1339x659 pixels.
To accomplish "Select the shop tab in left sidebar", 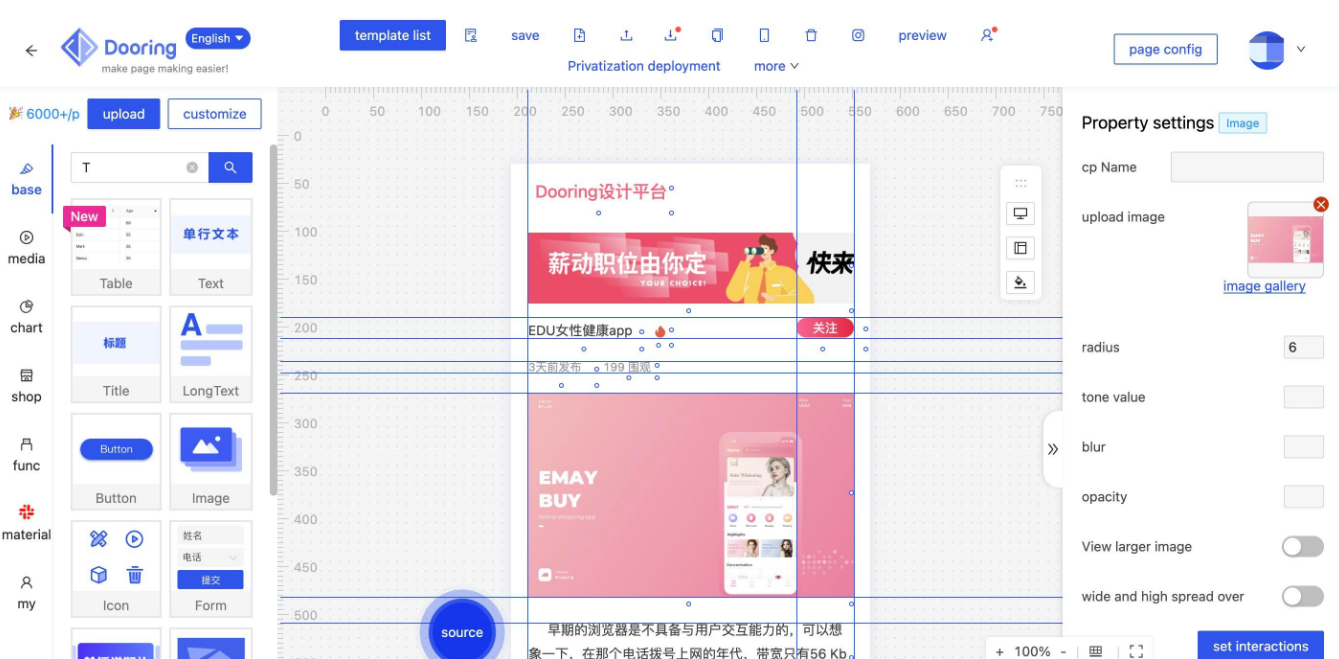I will pyautogui.click(x=27, y=385).
